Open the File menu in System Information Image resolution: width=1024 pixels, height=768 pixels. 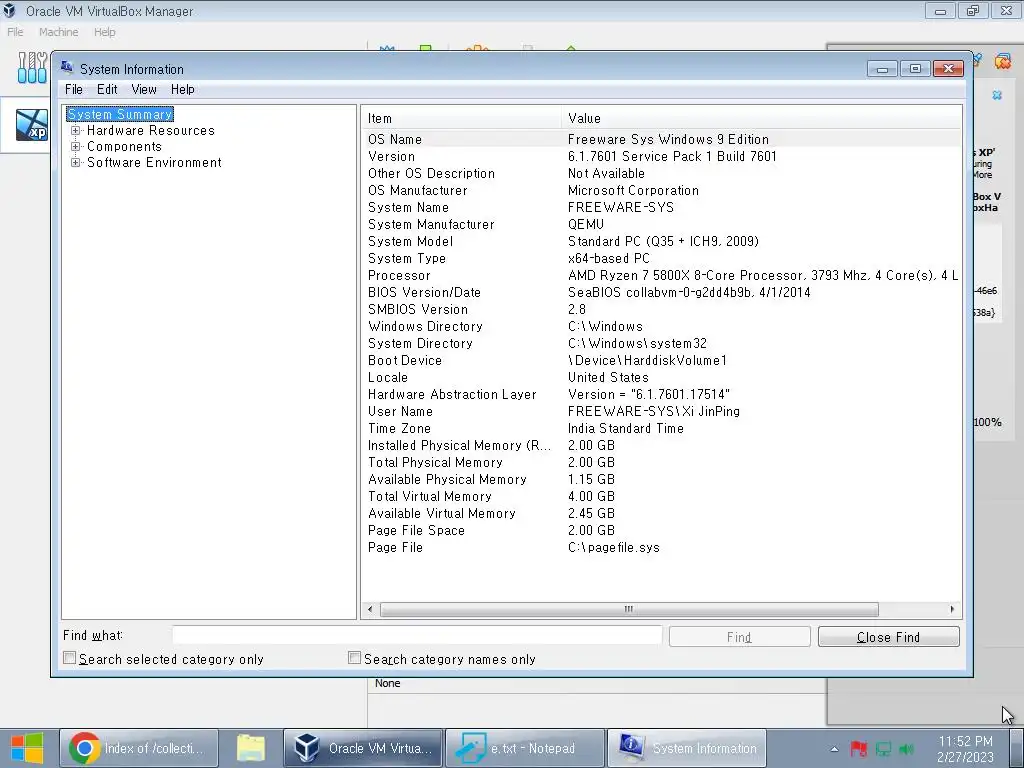(74, 89)
